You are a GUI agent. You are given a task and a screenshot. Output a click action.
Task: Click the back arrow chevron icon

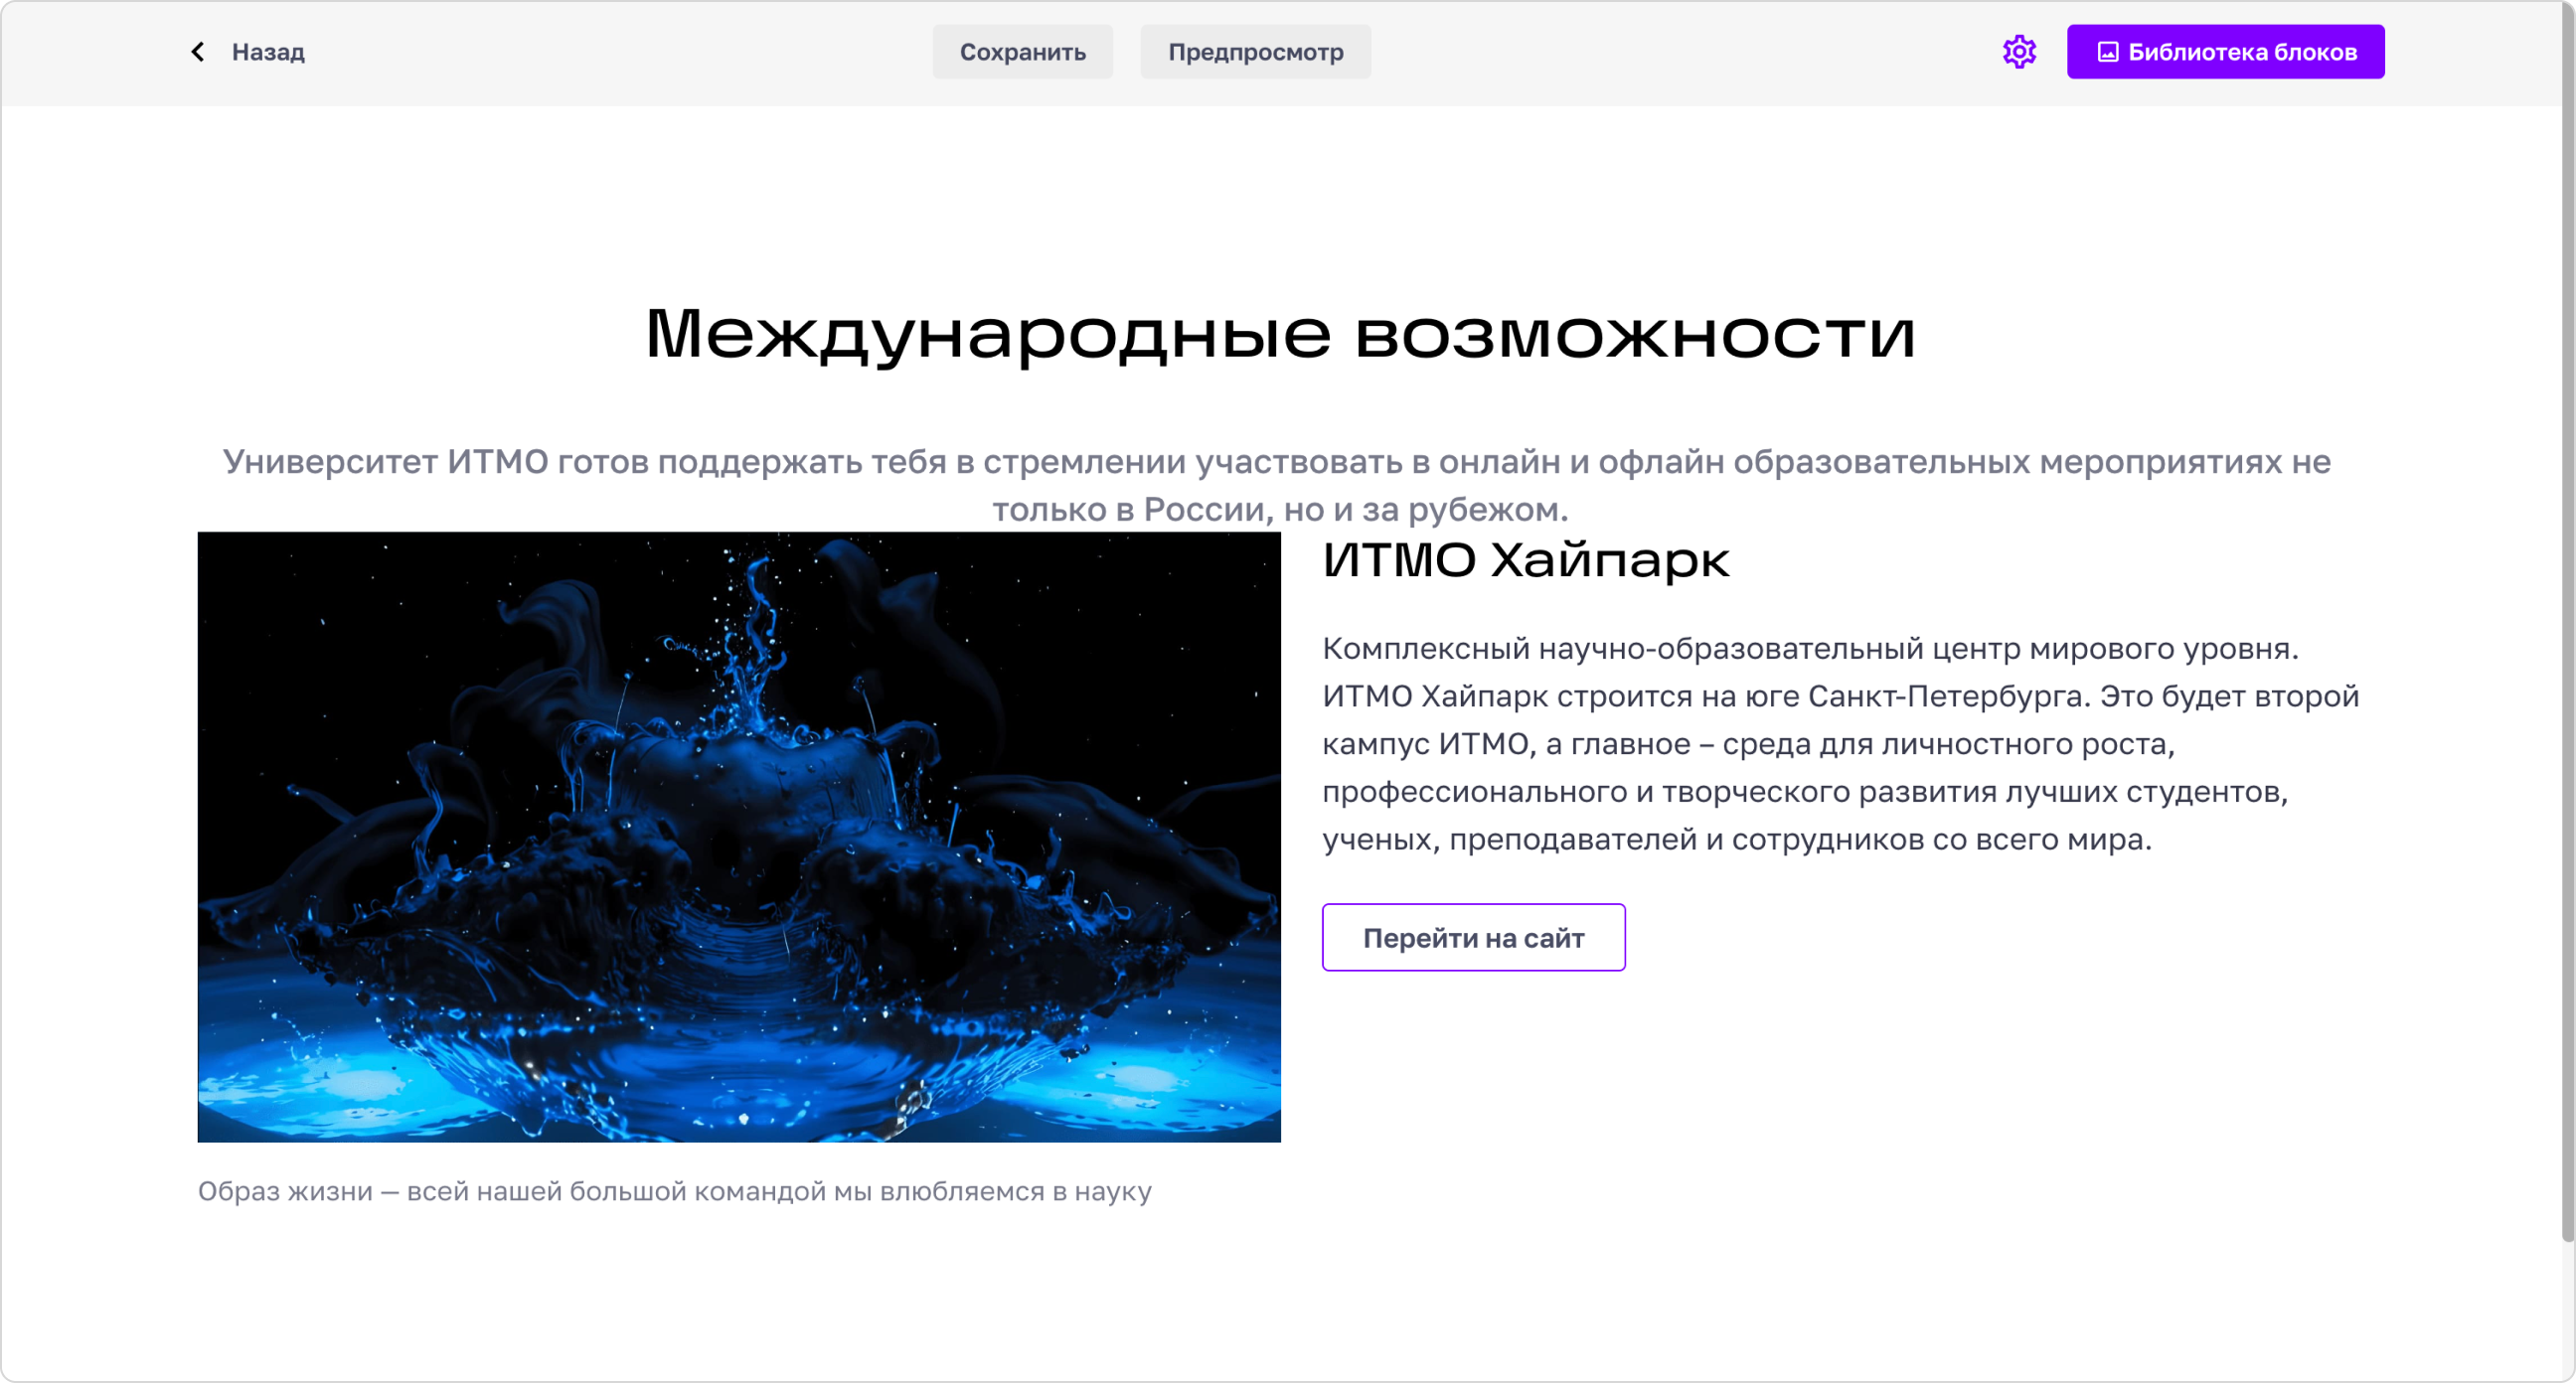coord(198,52)
